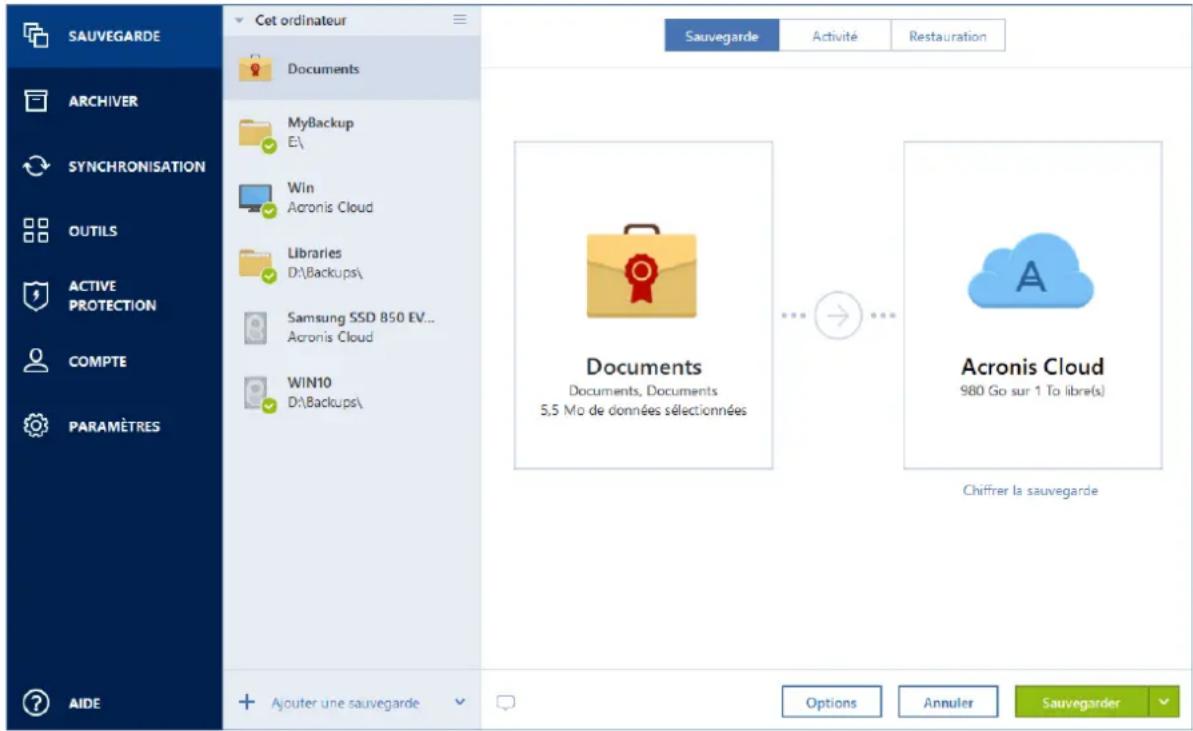Select the WIN10 backup name

309,382
